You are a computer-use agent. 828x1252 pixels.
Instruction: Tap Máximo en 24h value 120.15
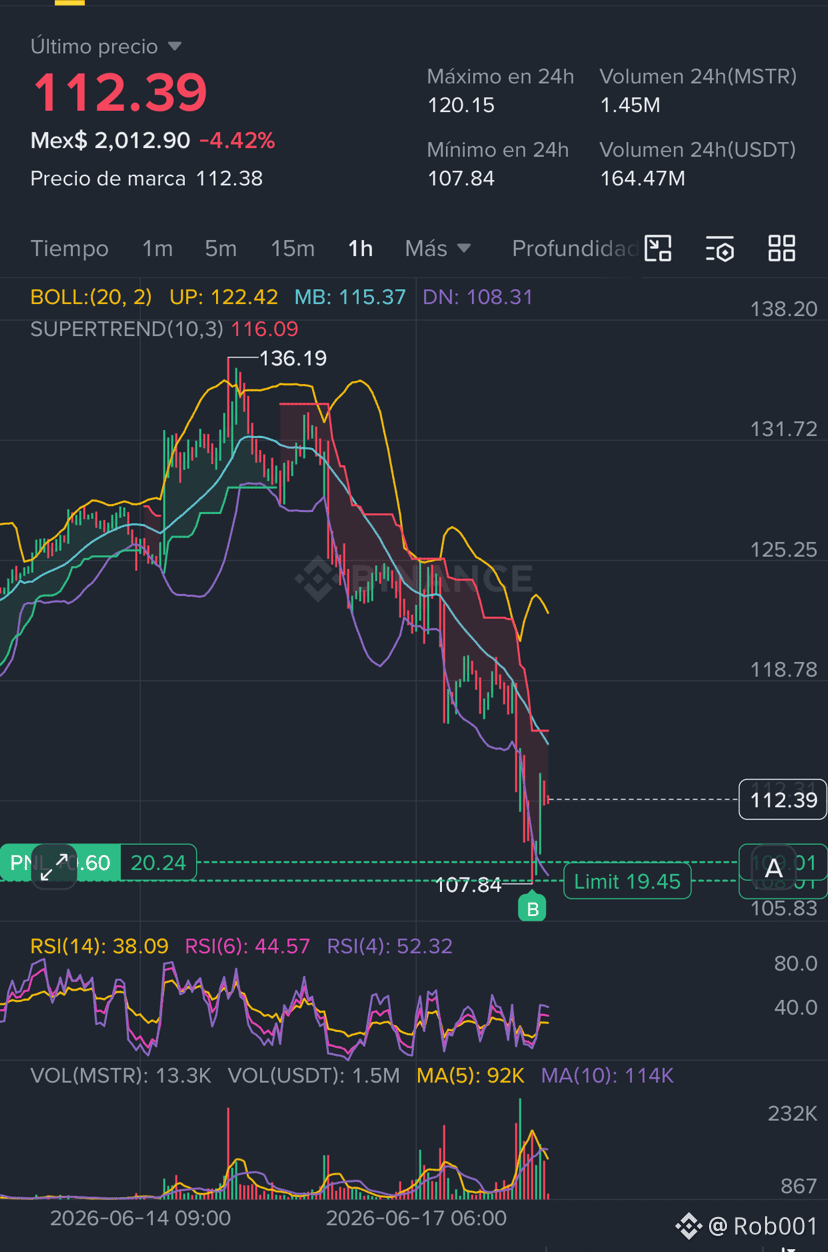pyautogui.click(x=461, y=105)
